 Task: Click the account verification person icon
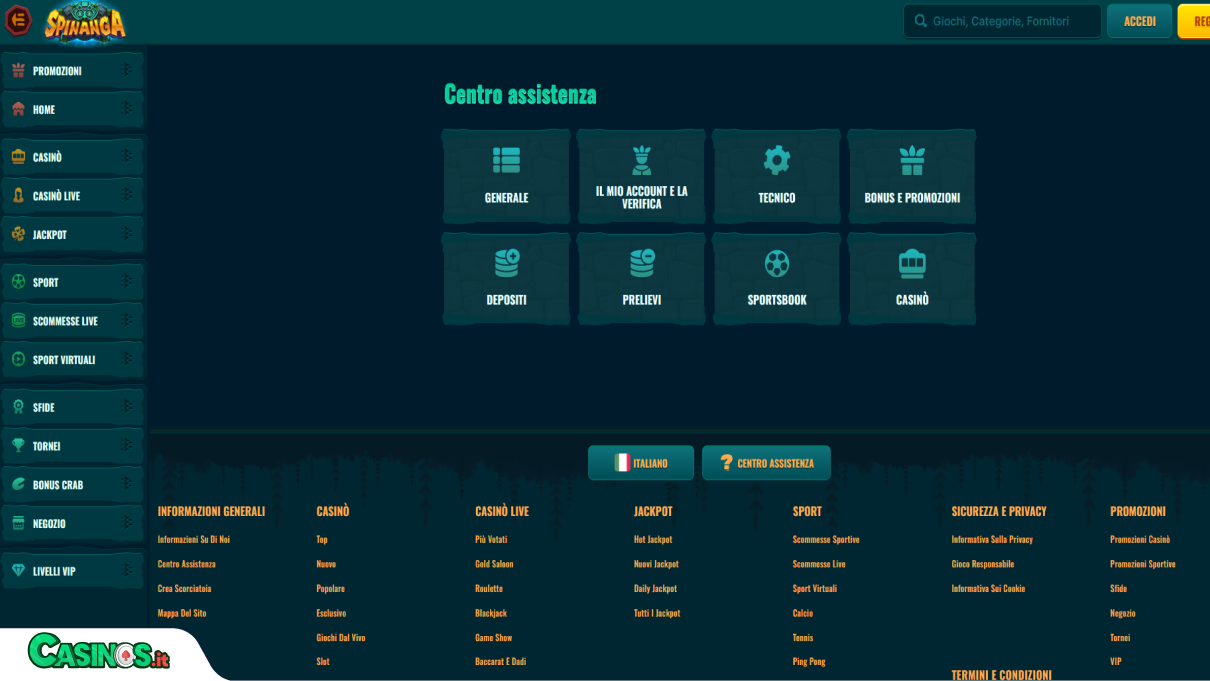click(x=642, y=160)
